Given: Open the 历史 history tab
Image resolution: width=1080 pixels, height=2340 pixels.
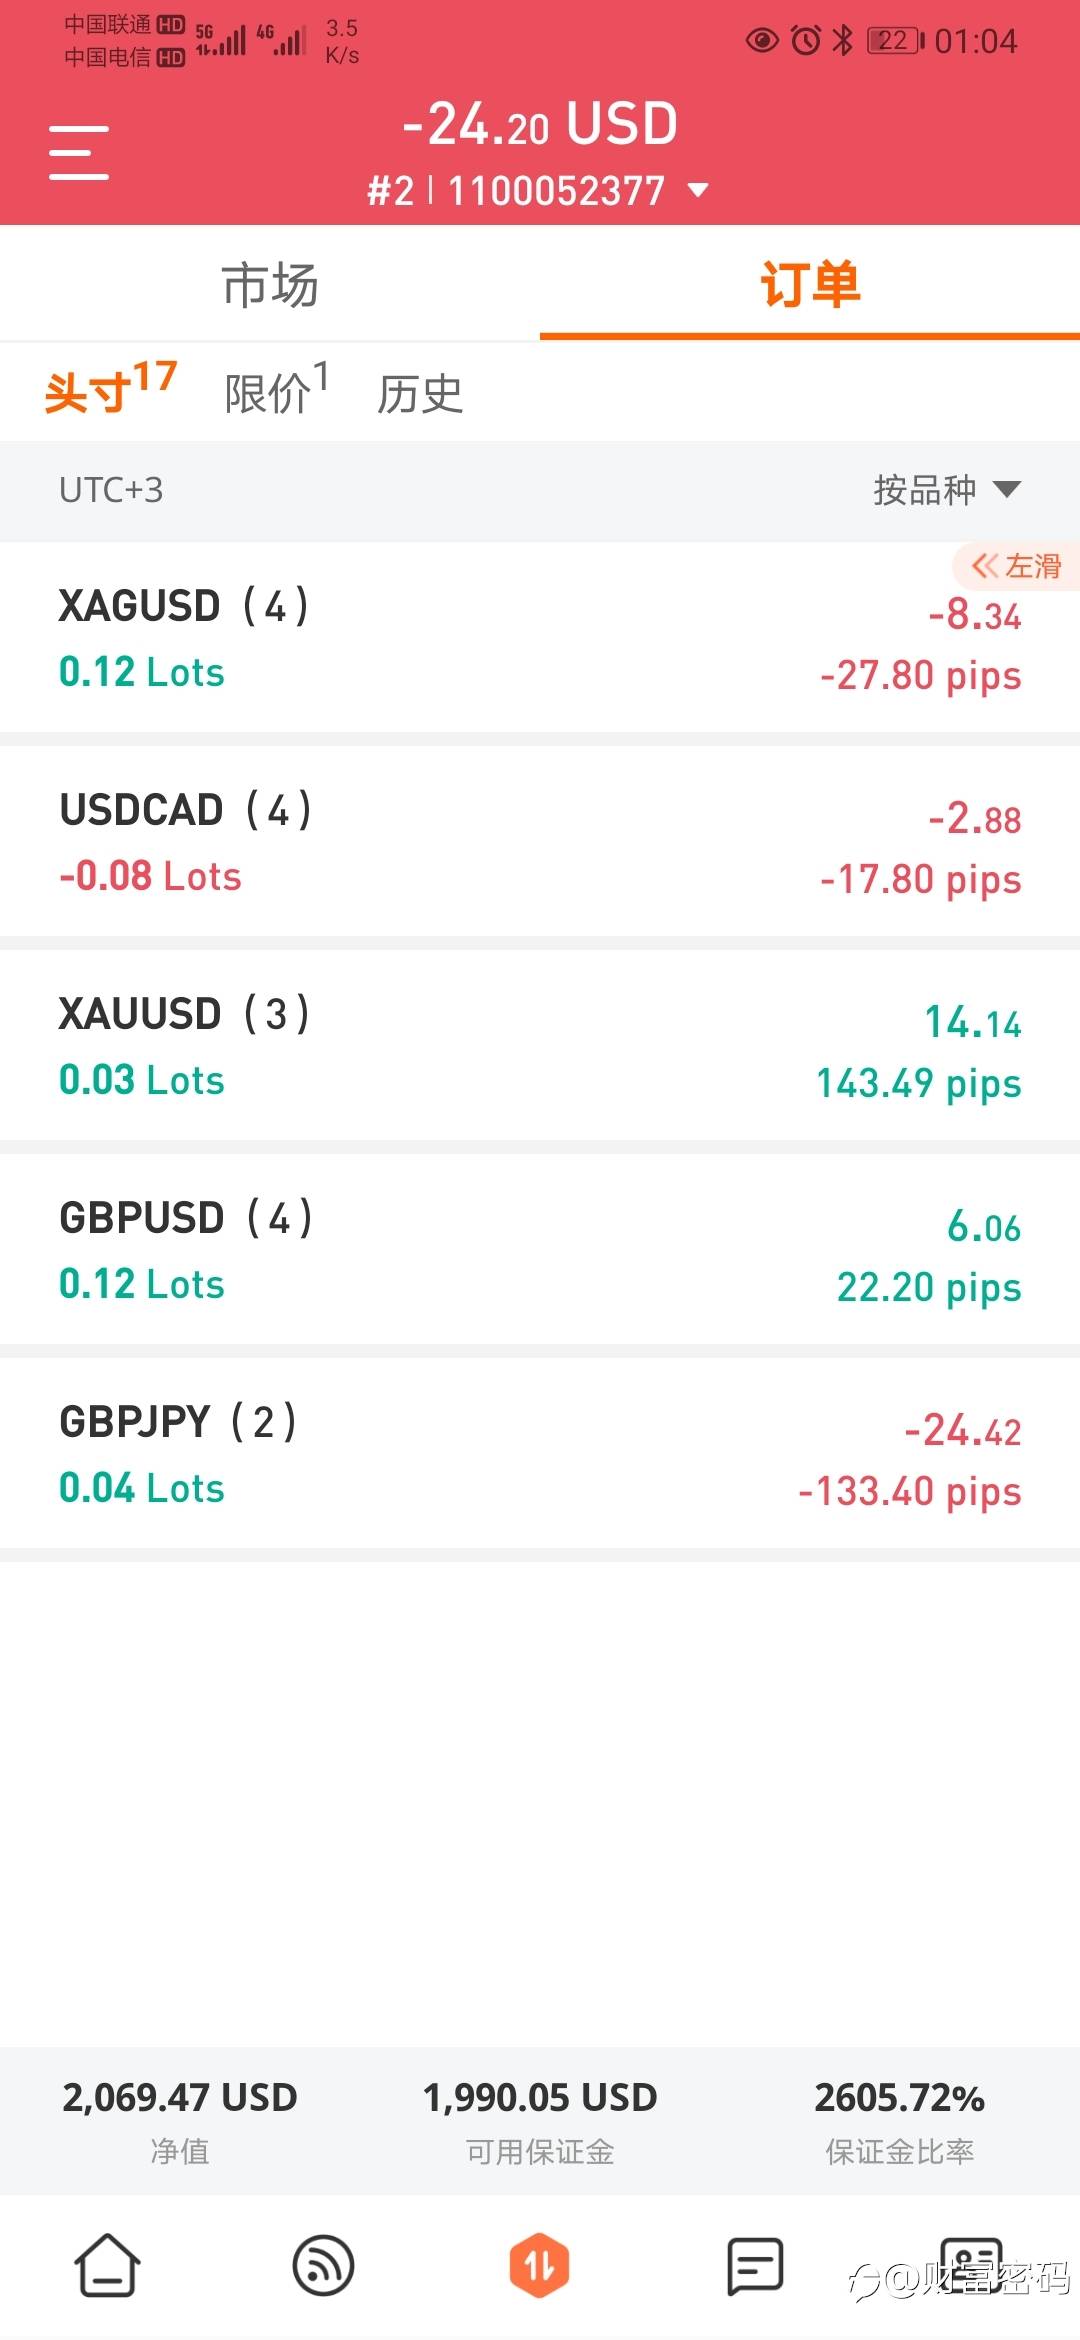Looking at the screenshot, I should (x=420, y=394).
